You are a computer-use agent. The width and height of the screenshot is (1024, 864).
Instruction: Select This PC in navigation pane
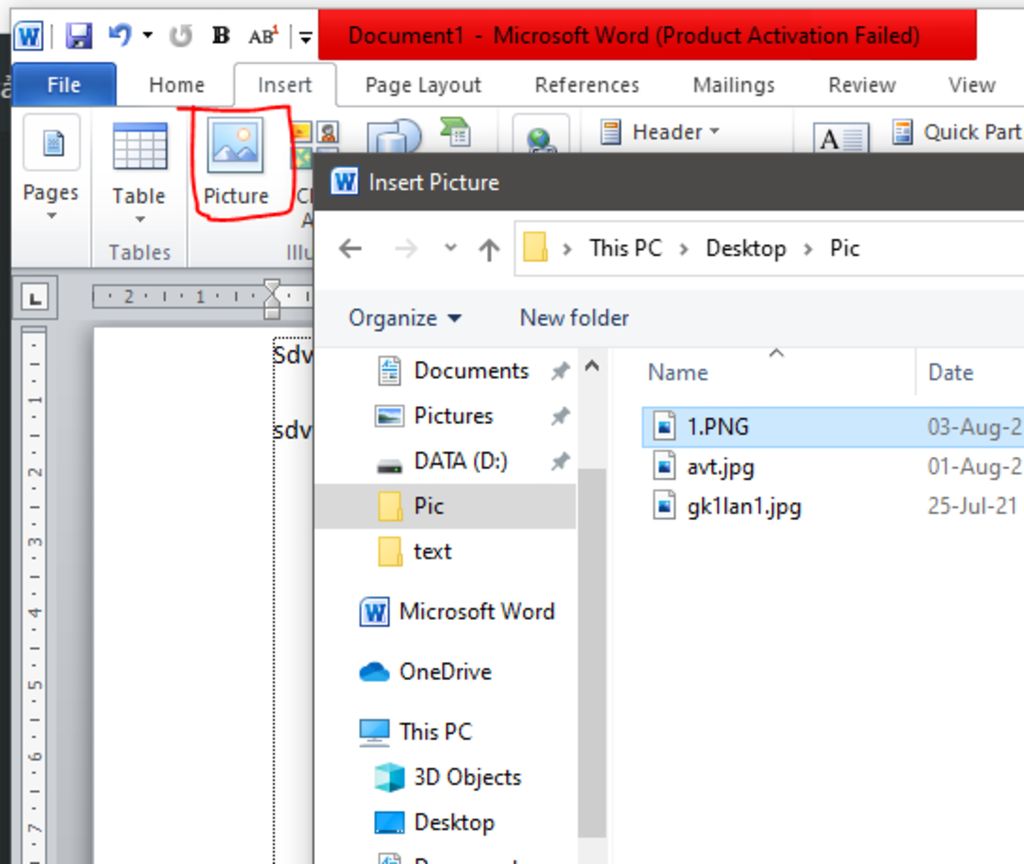click(415, 731)
